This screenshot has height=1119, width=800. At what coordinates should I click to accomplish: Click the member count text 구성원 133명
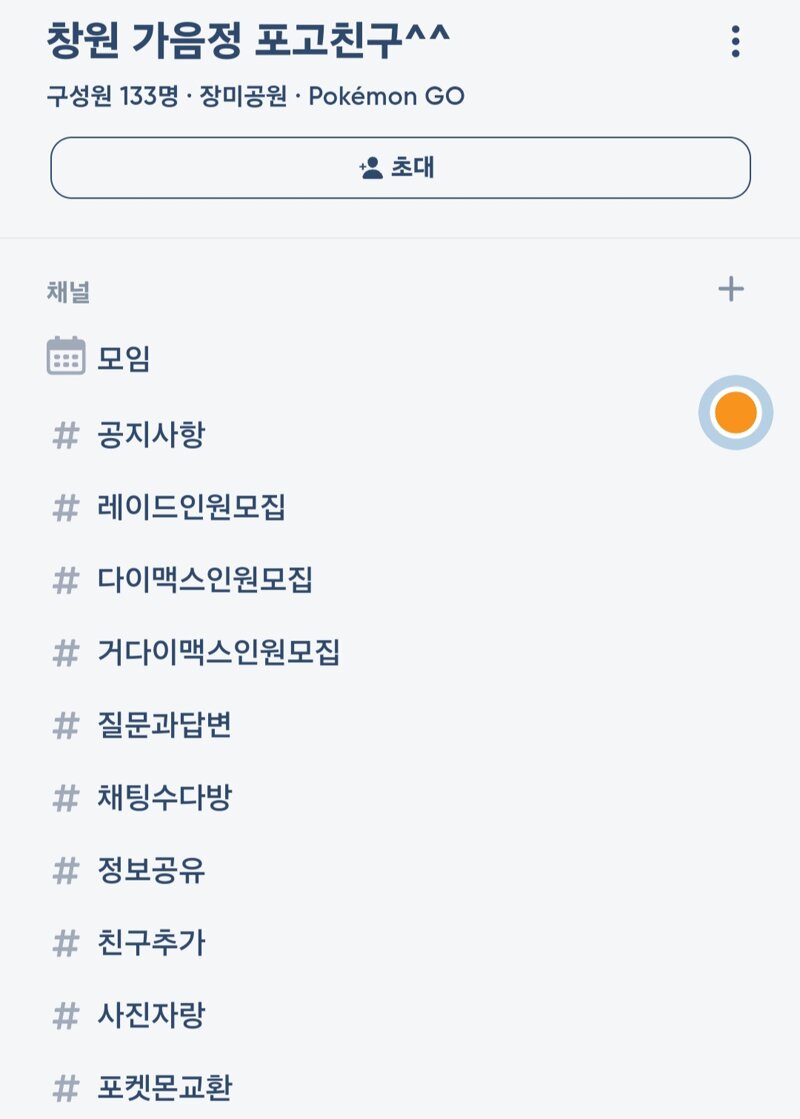[x=112, y=96]
